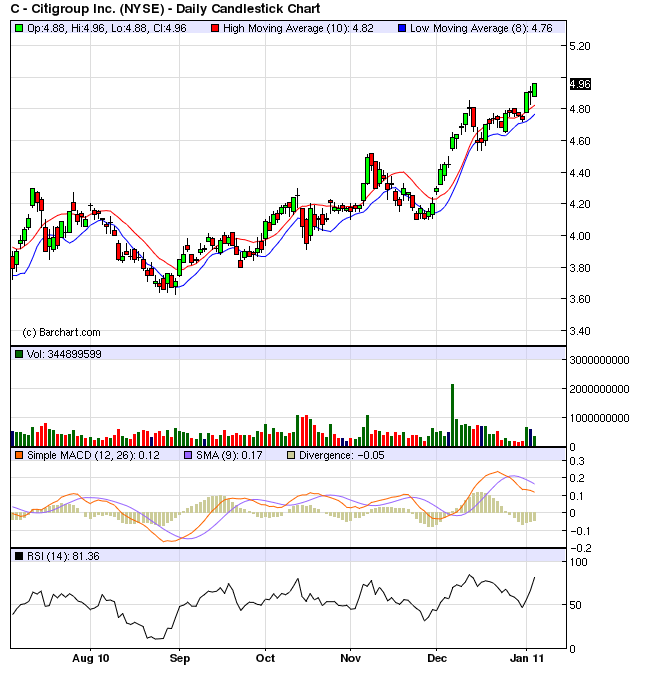Click the 'Aug 10' date axis label
Screen dimensions: 650x689
pyautogui.click(x=91, y=659)
